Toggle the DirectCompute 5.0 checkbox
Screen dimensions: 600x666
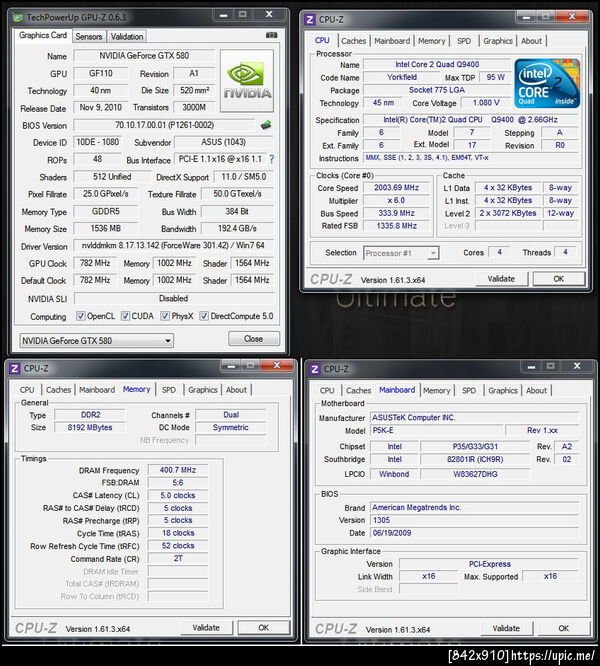coord(204,316)
